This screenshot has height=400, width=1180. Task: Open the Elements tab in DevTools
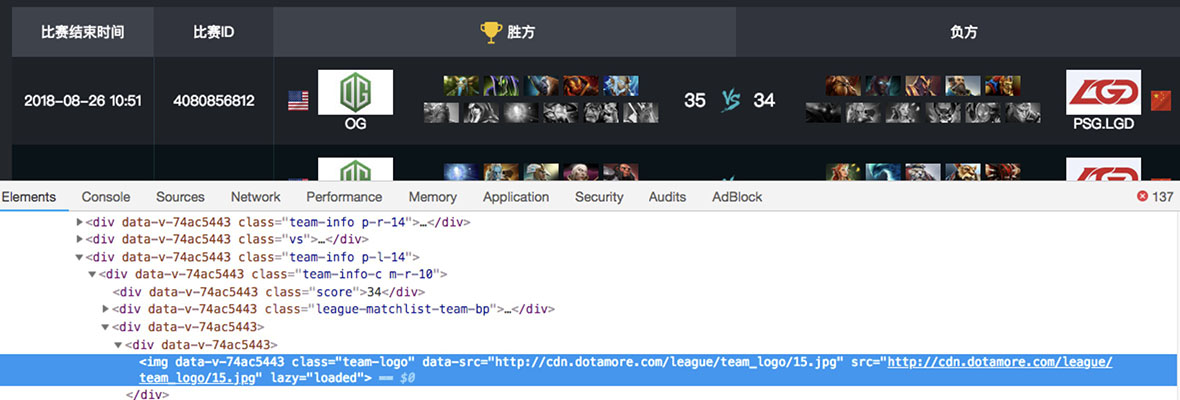pos(29,197)
